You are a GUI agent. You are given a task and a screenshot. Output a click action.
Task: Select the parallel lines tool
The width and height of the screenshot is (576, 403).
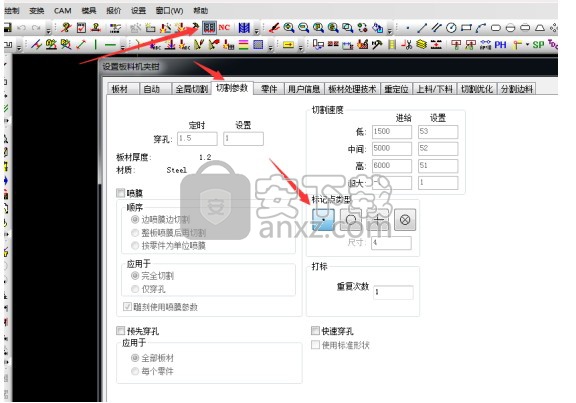tap(436, 28)
